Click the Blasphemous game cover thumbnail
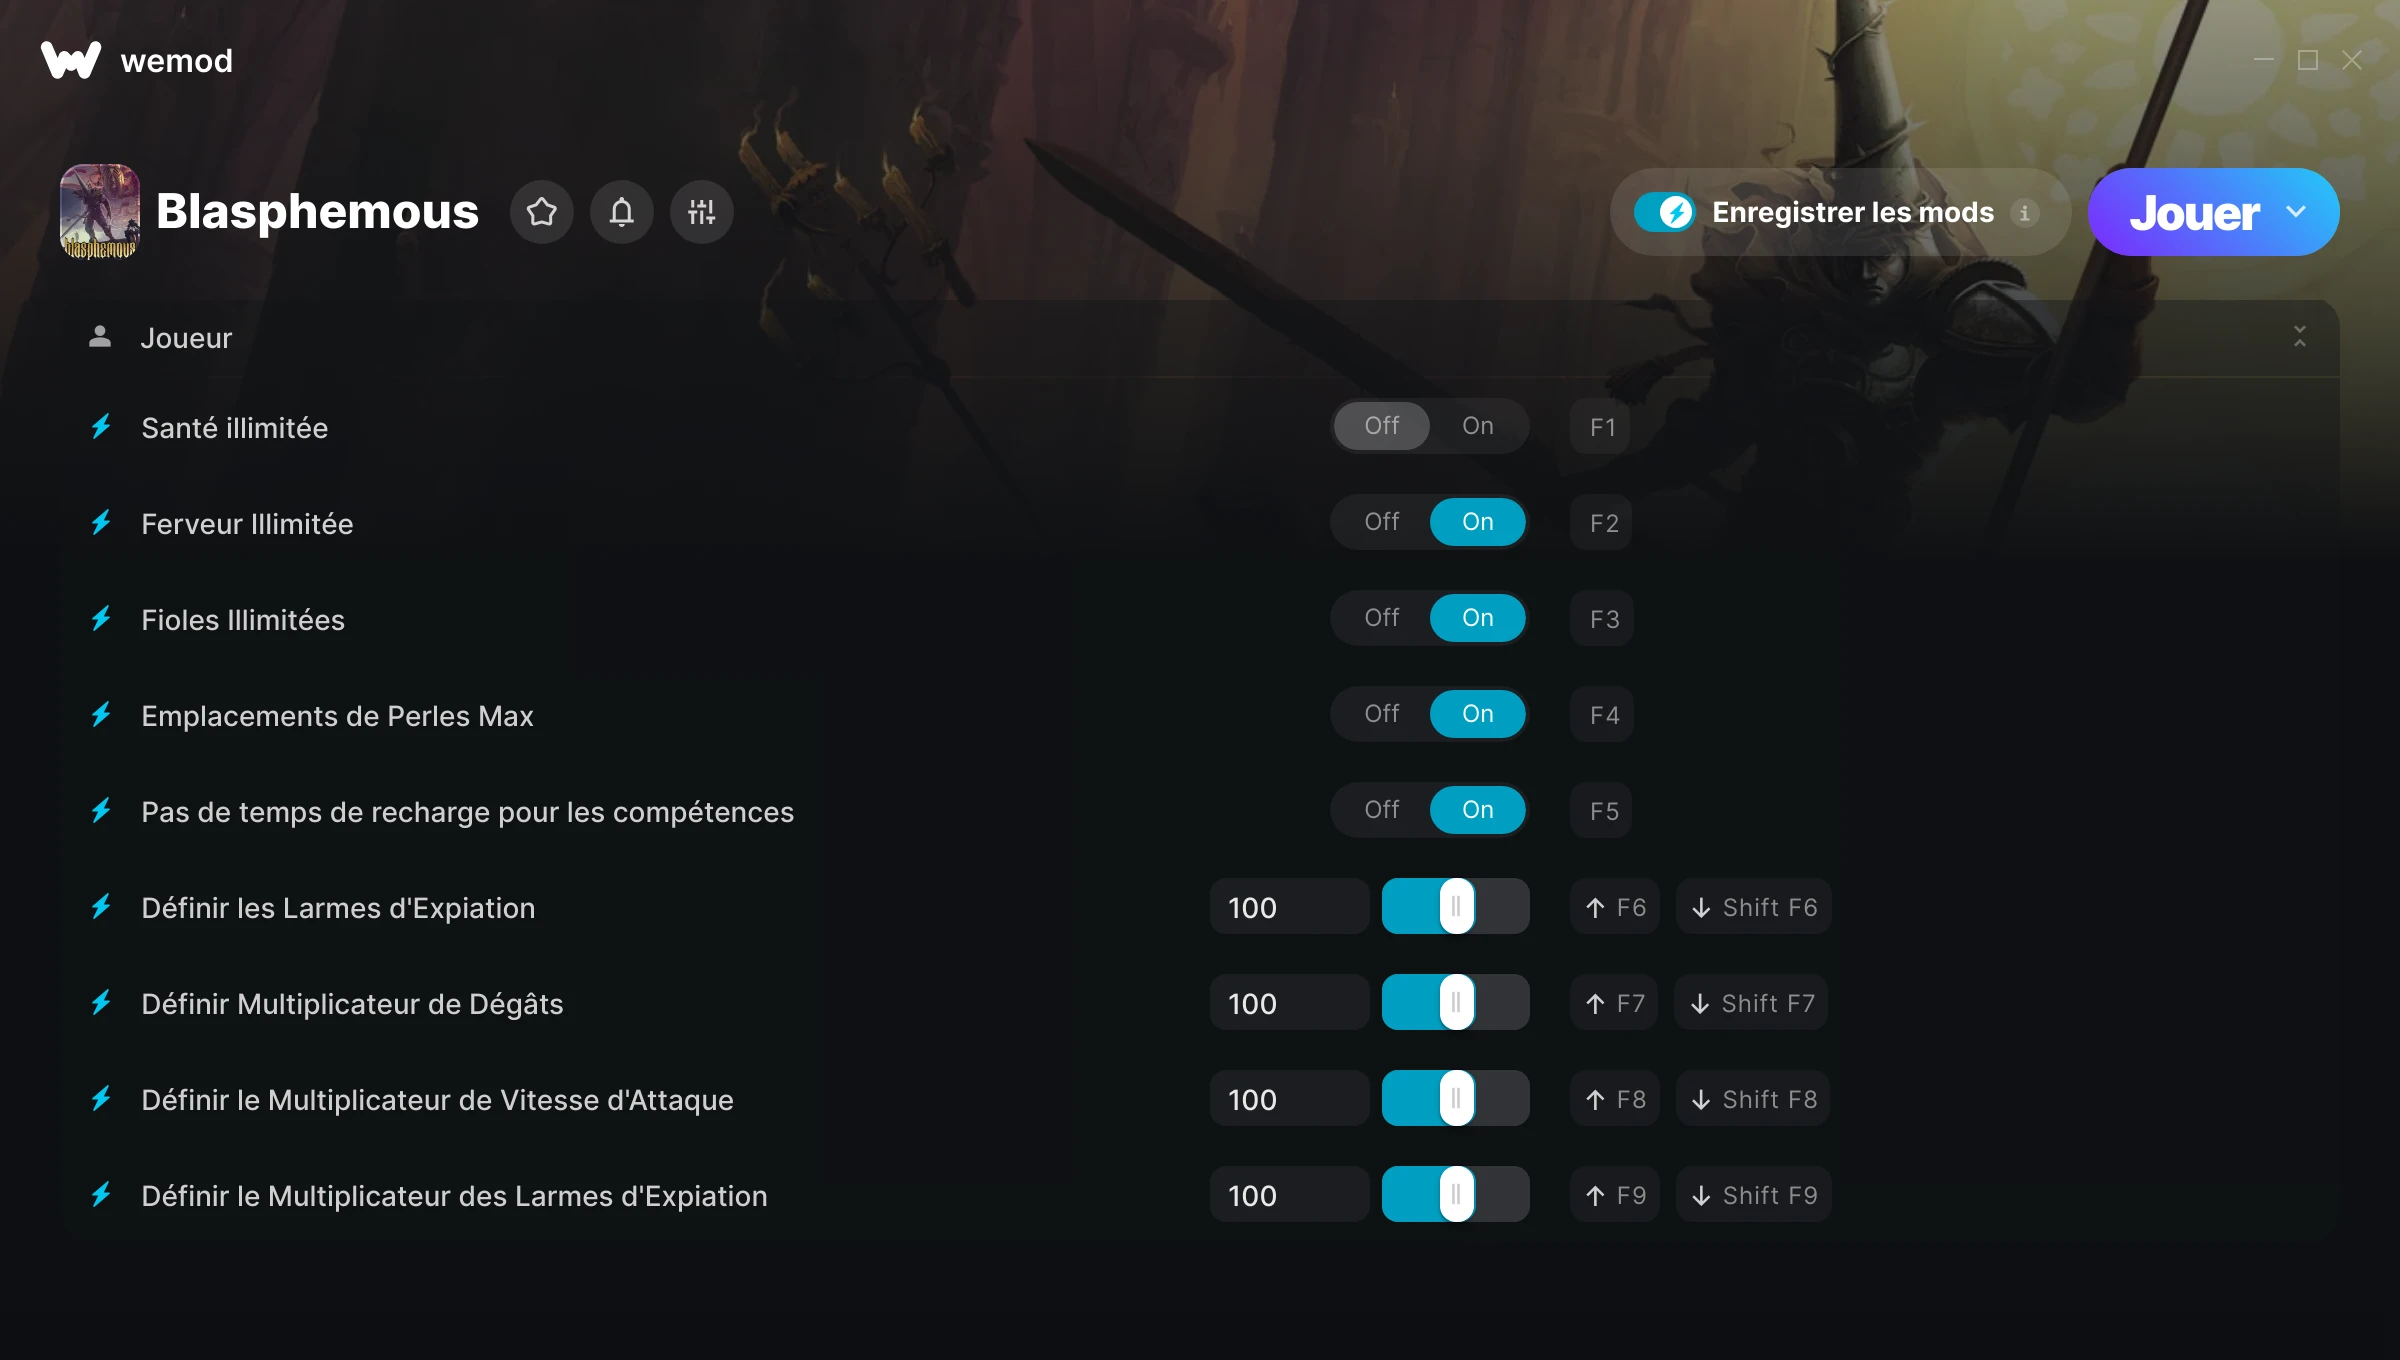The image size is (2400, 1360). click(x=100, y=212)
